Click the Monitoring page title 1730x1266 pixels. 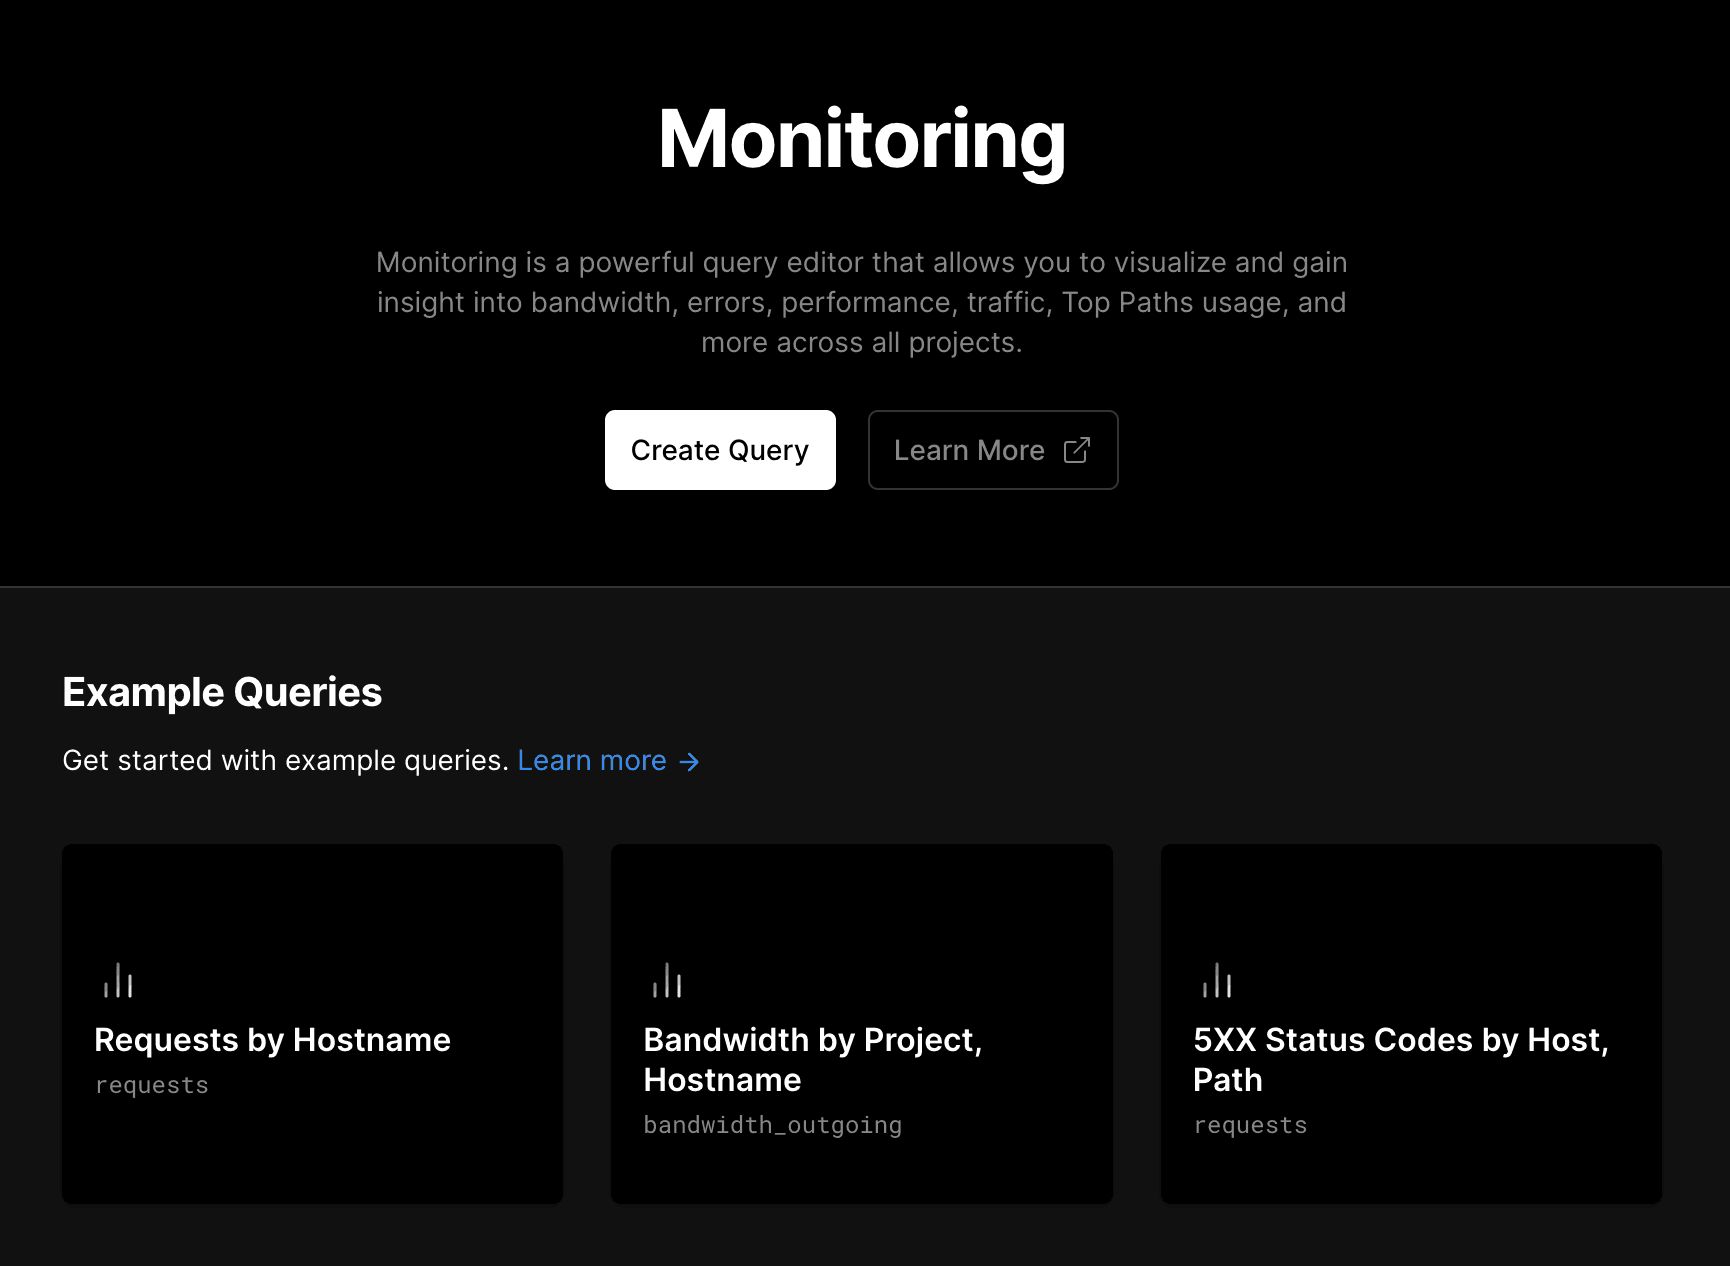863,140
